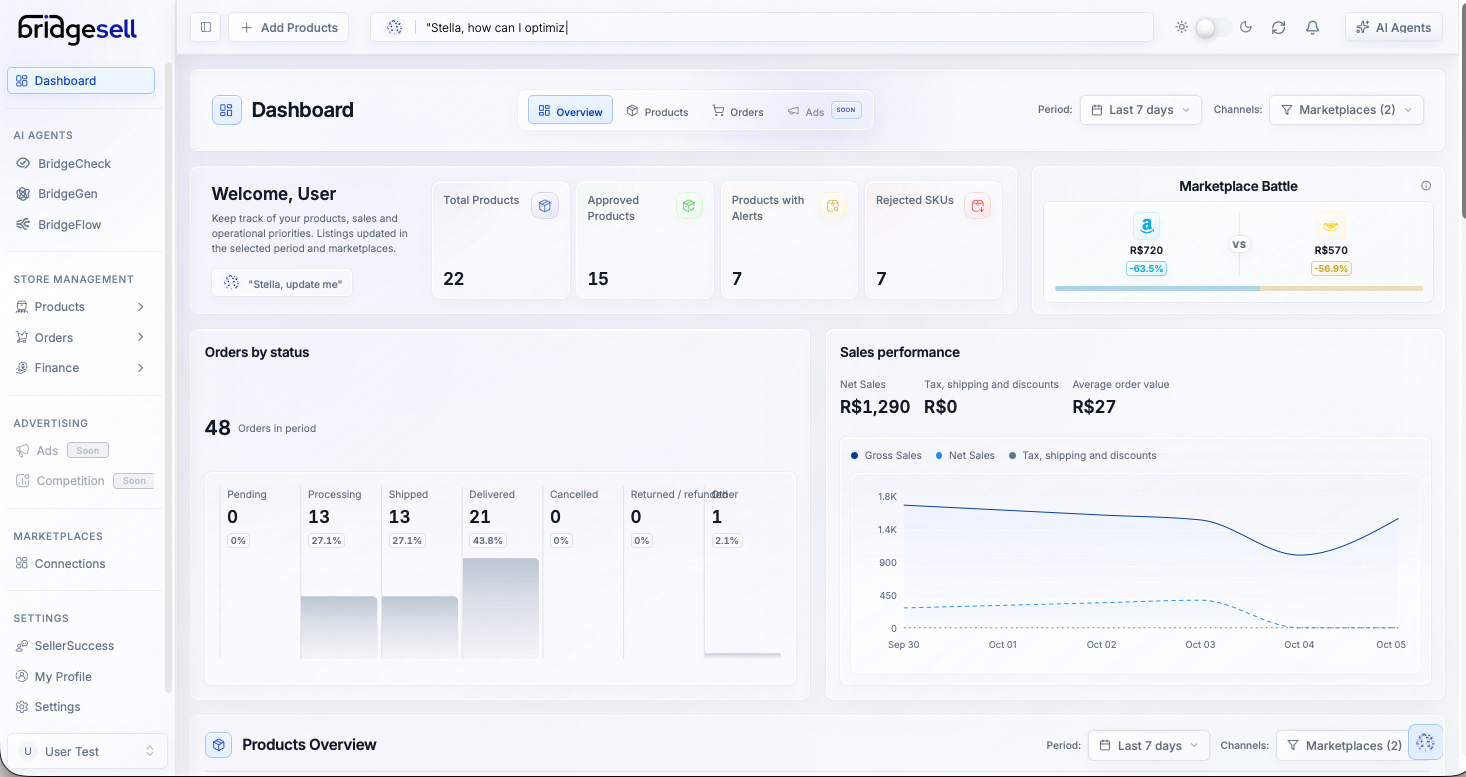Viewport: 1466px width, 777px height.
Task: Click "Stella, update me" button
Action: tap(282, 283)
